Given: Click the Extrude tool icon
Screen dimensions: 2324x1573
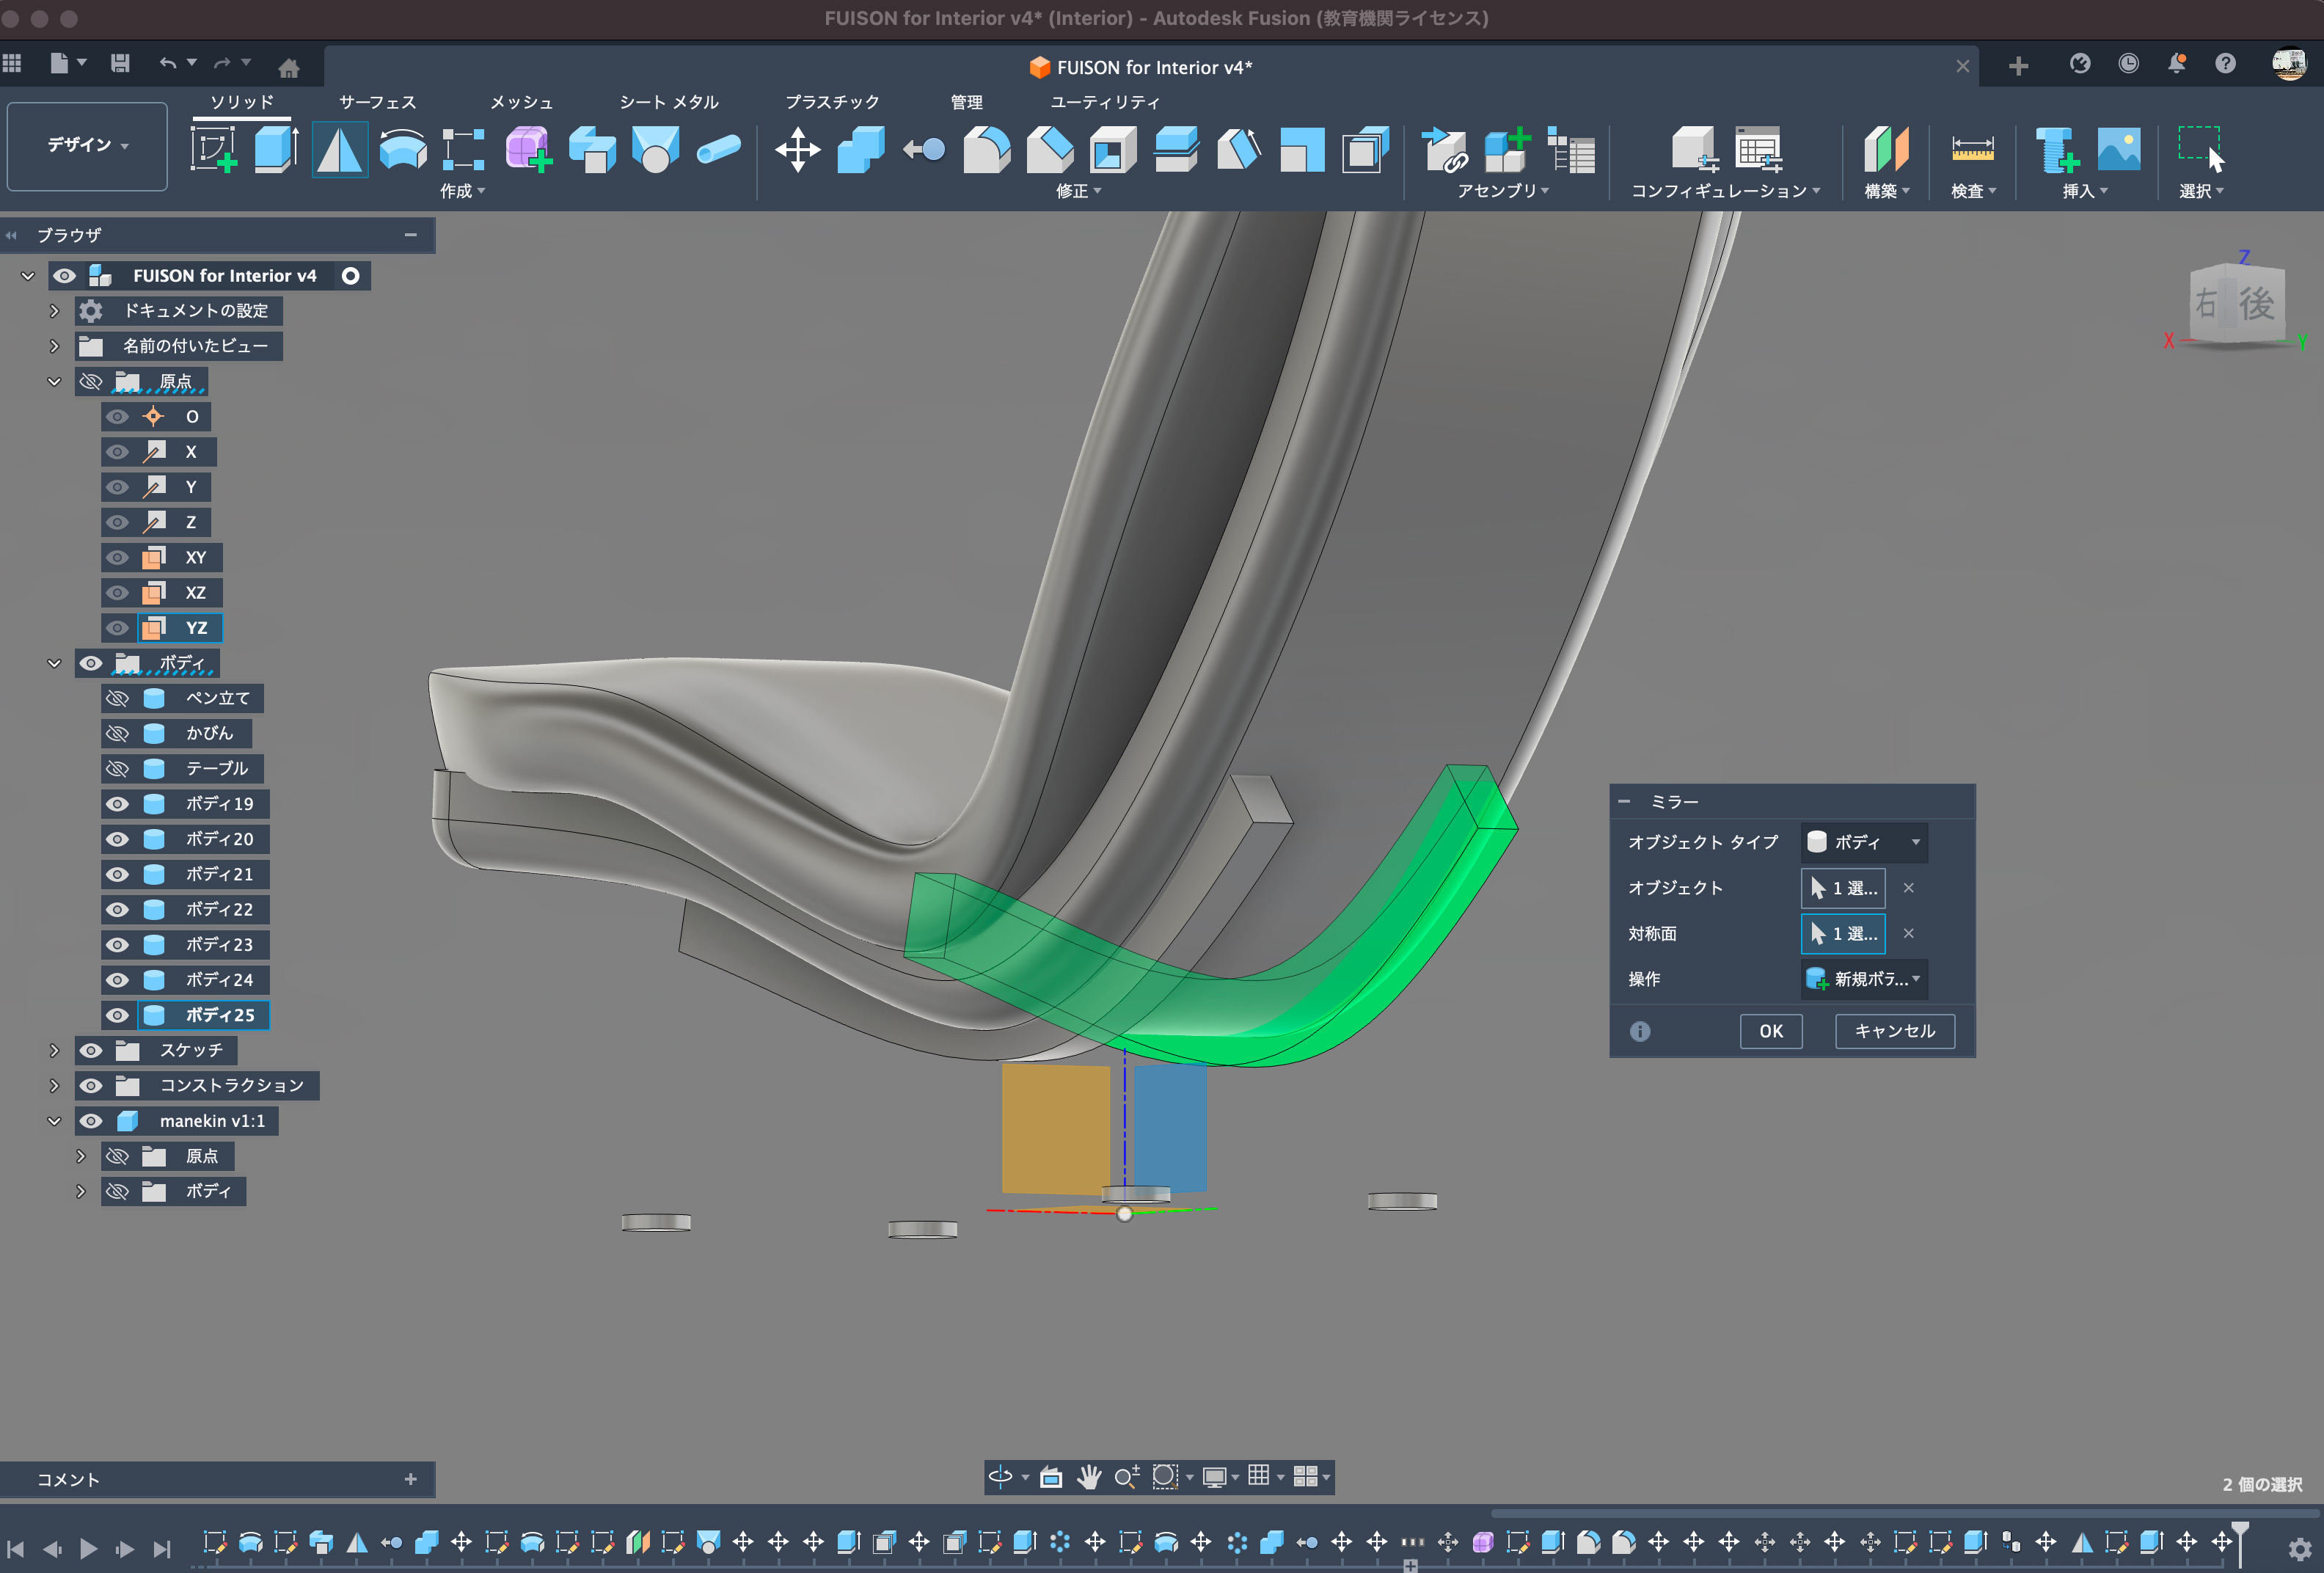Looking at the screenshot, I should (x=275, y=150).
